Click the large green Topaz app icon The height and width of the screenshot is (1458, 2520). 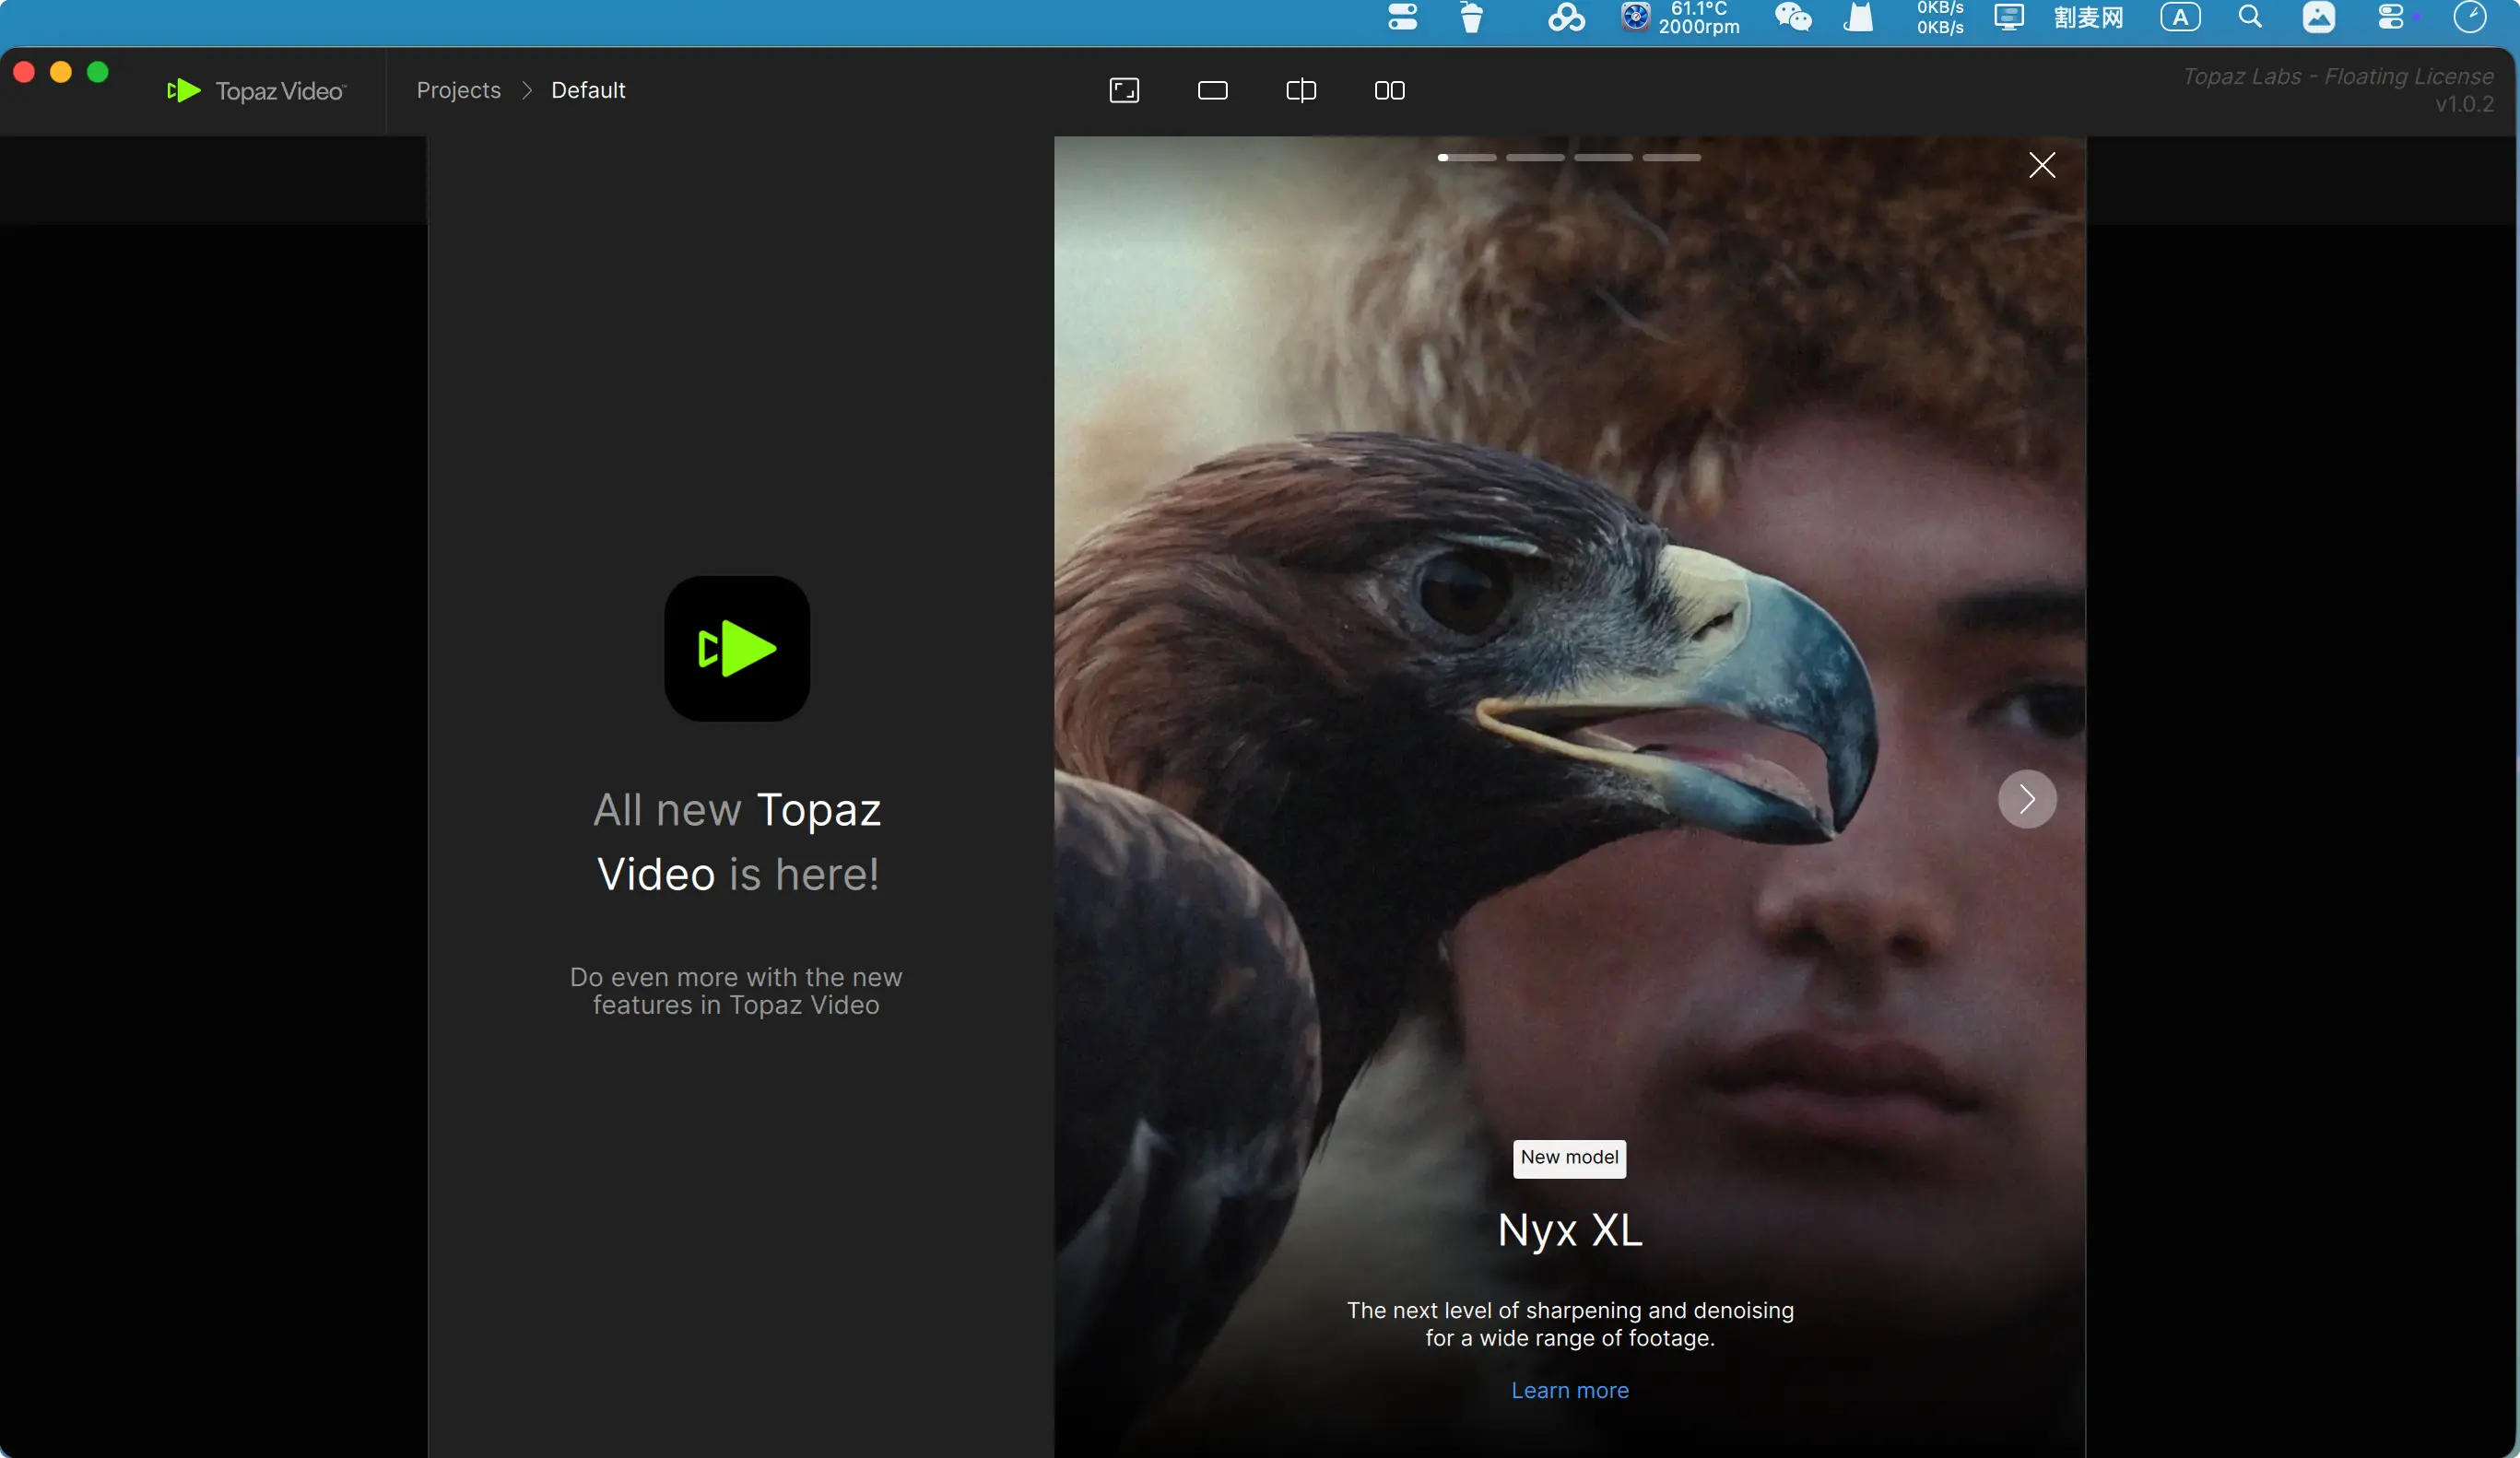[x=737, y=649]
